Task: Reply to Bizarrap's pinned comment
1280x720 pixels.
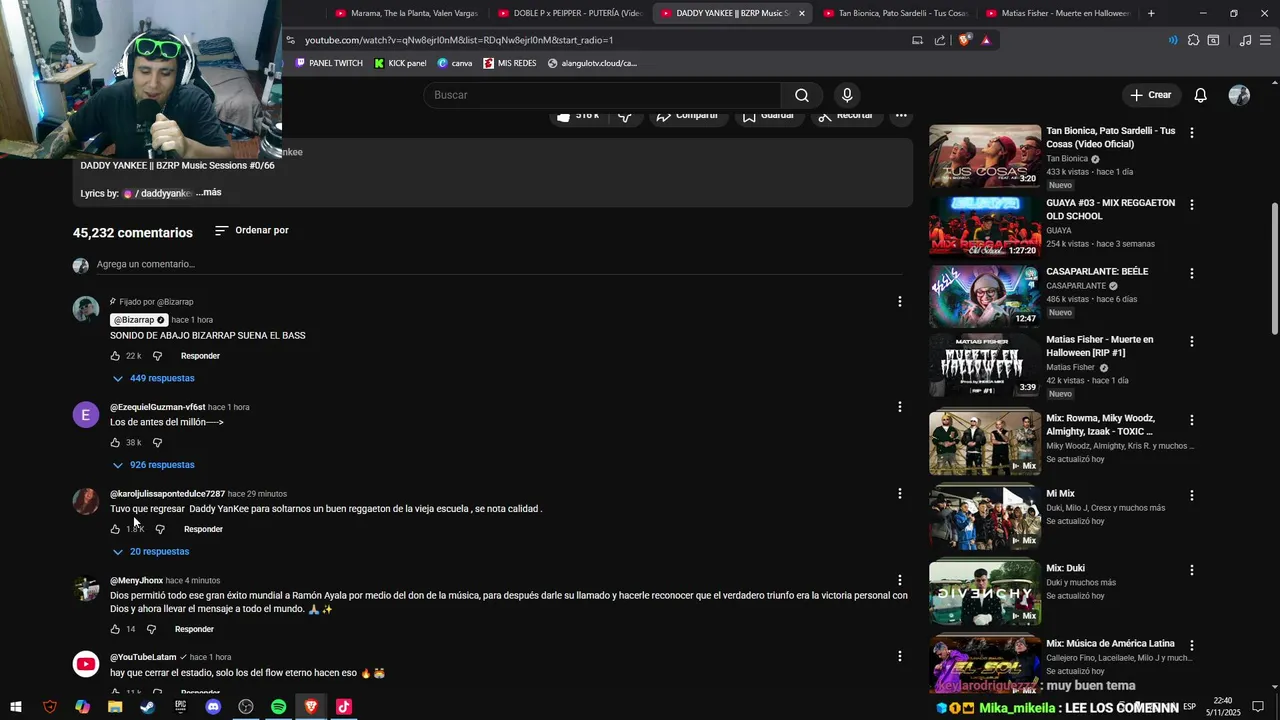Action: tap(200, 356)
